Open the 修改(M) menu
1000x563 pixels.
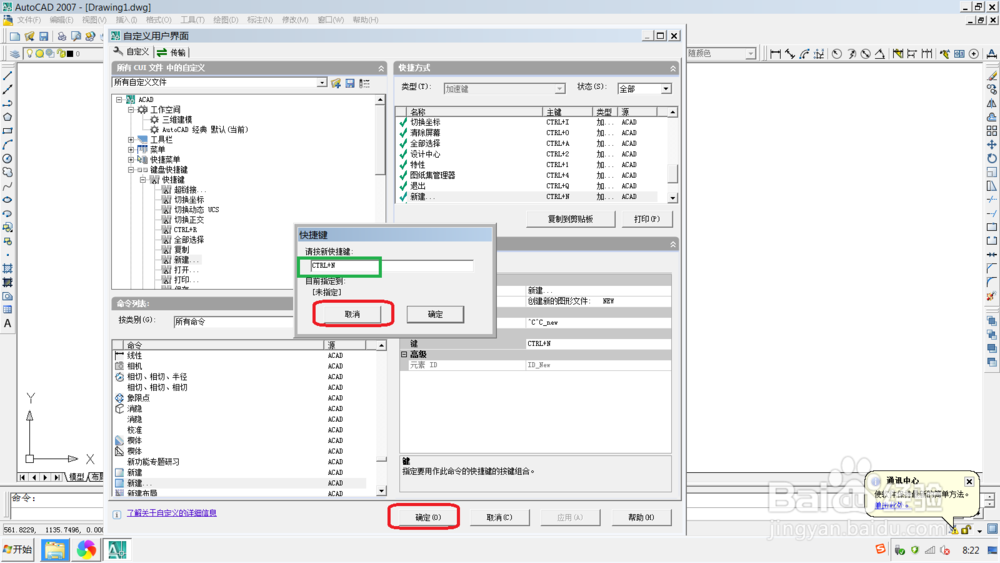[x=295, y=20]
